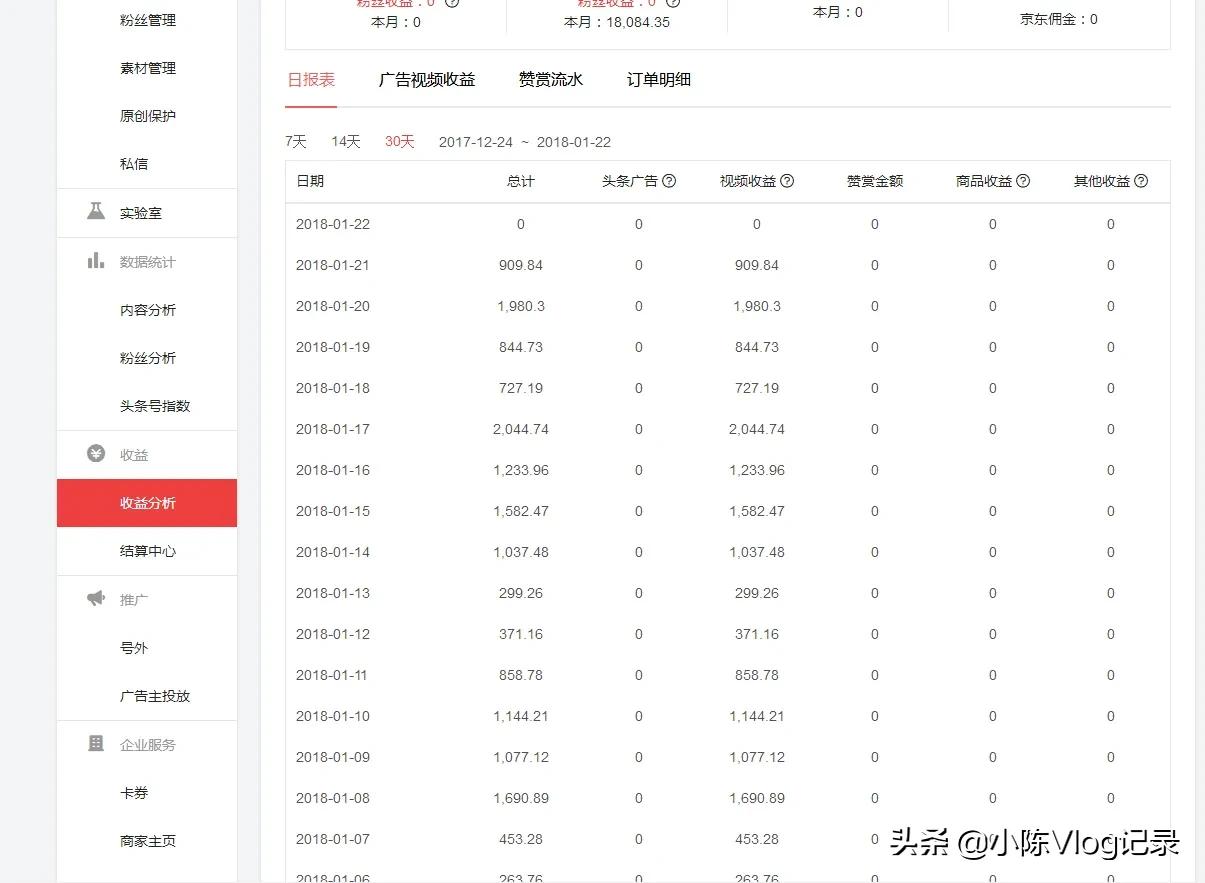Switch to the 广告视频收益 tab
Screen dimensions: 1205x883
coord(427,80)
